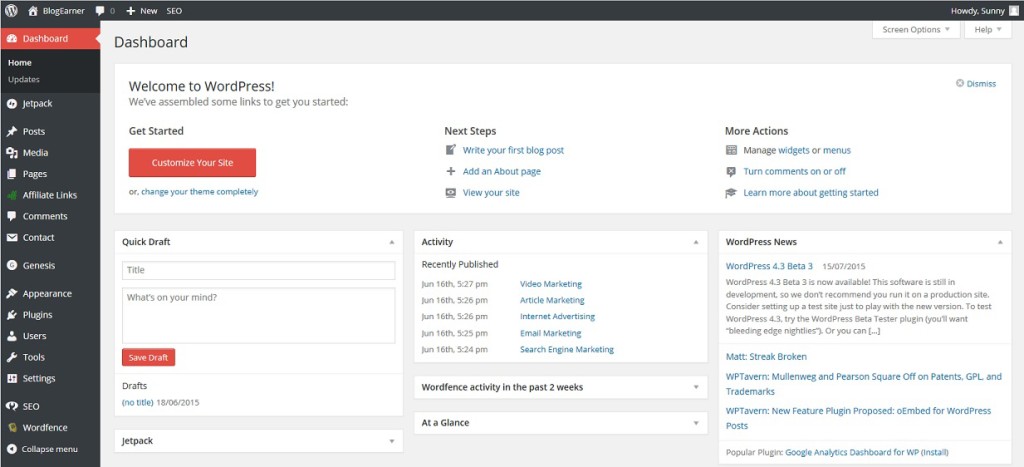Click the Install link for popular plugin
Screen dimensions: 1024x467
point(934,452)
